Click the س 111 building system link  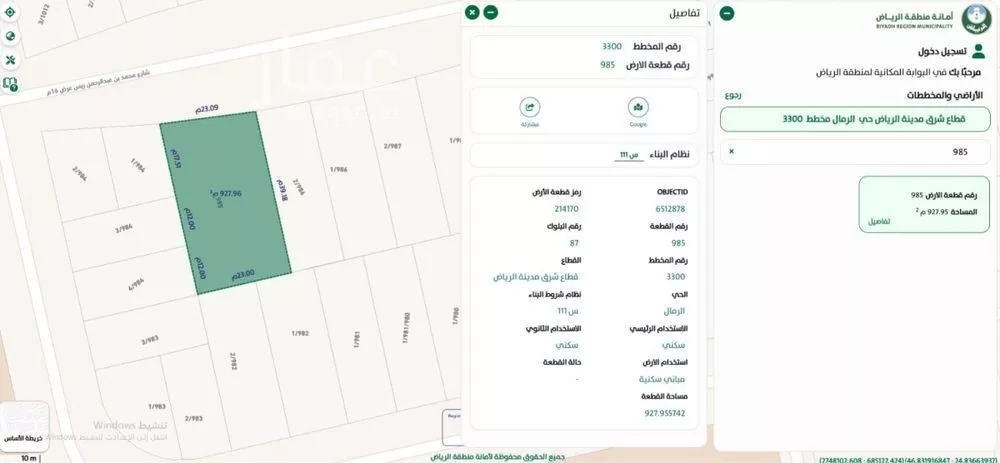tap(629, 155)
